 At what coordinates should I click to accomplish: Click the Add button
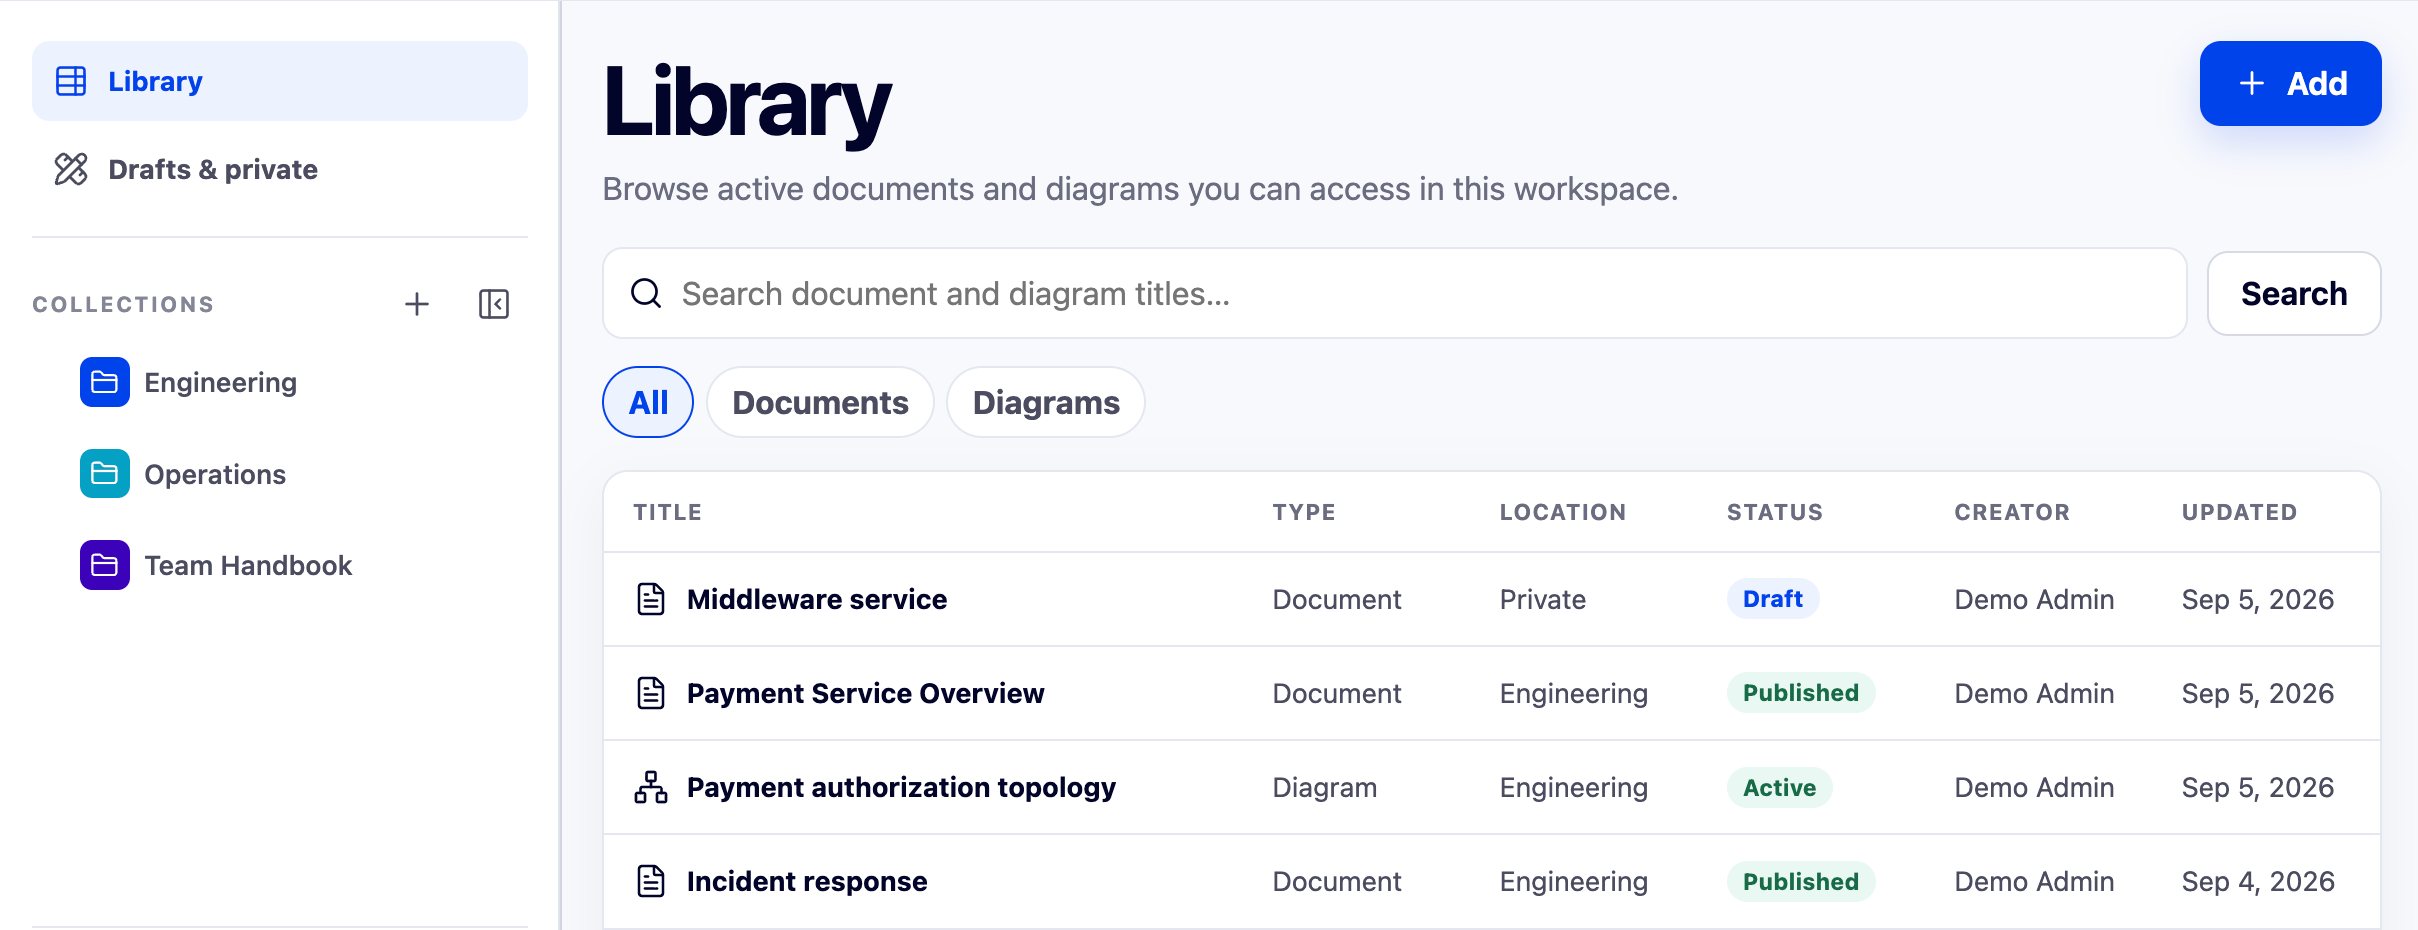2290,83
